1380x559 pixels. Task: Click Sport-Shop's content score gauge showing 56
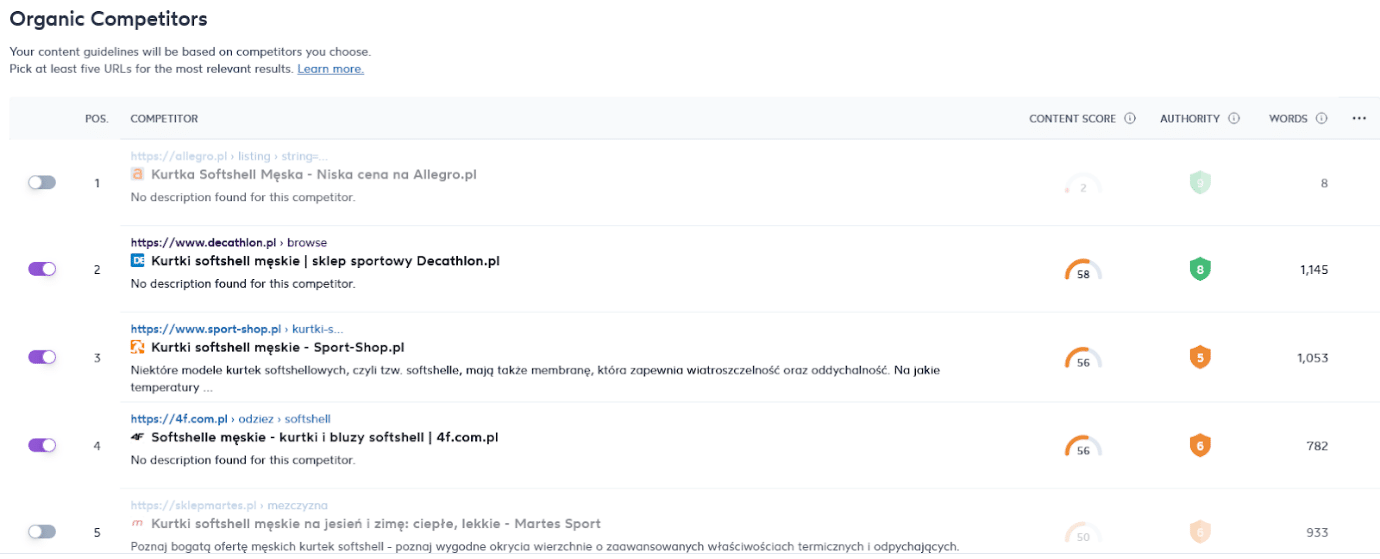click(1082, 359)
